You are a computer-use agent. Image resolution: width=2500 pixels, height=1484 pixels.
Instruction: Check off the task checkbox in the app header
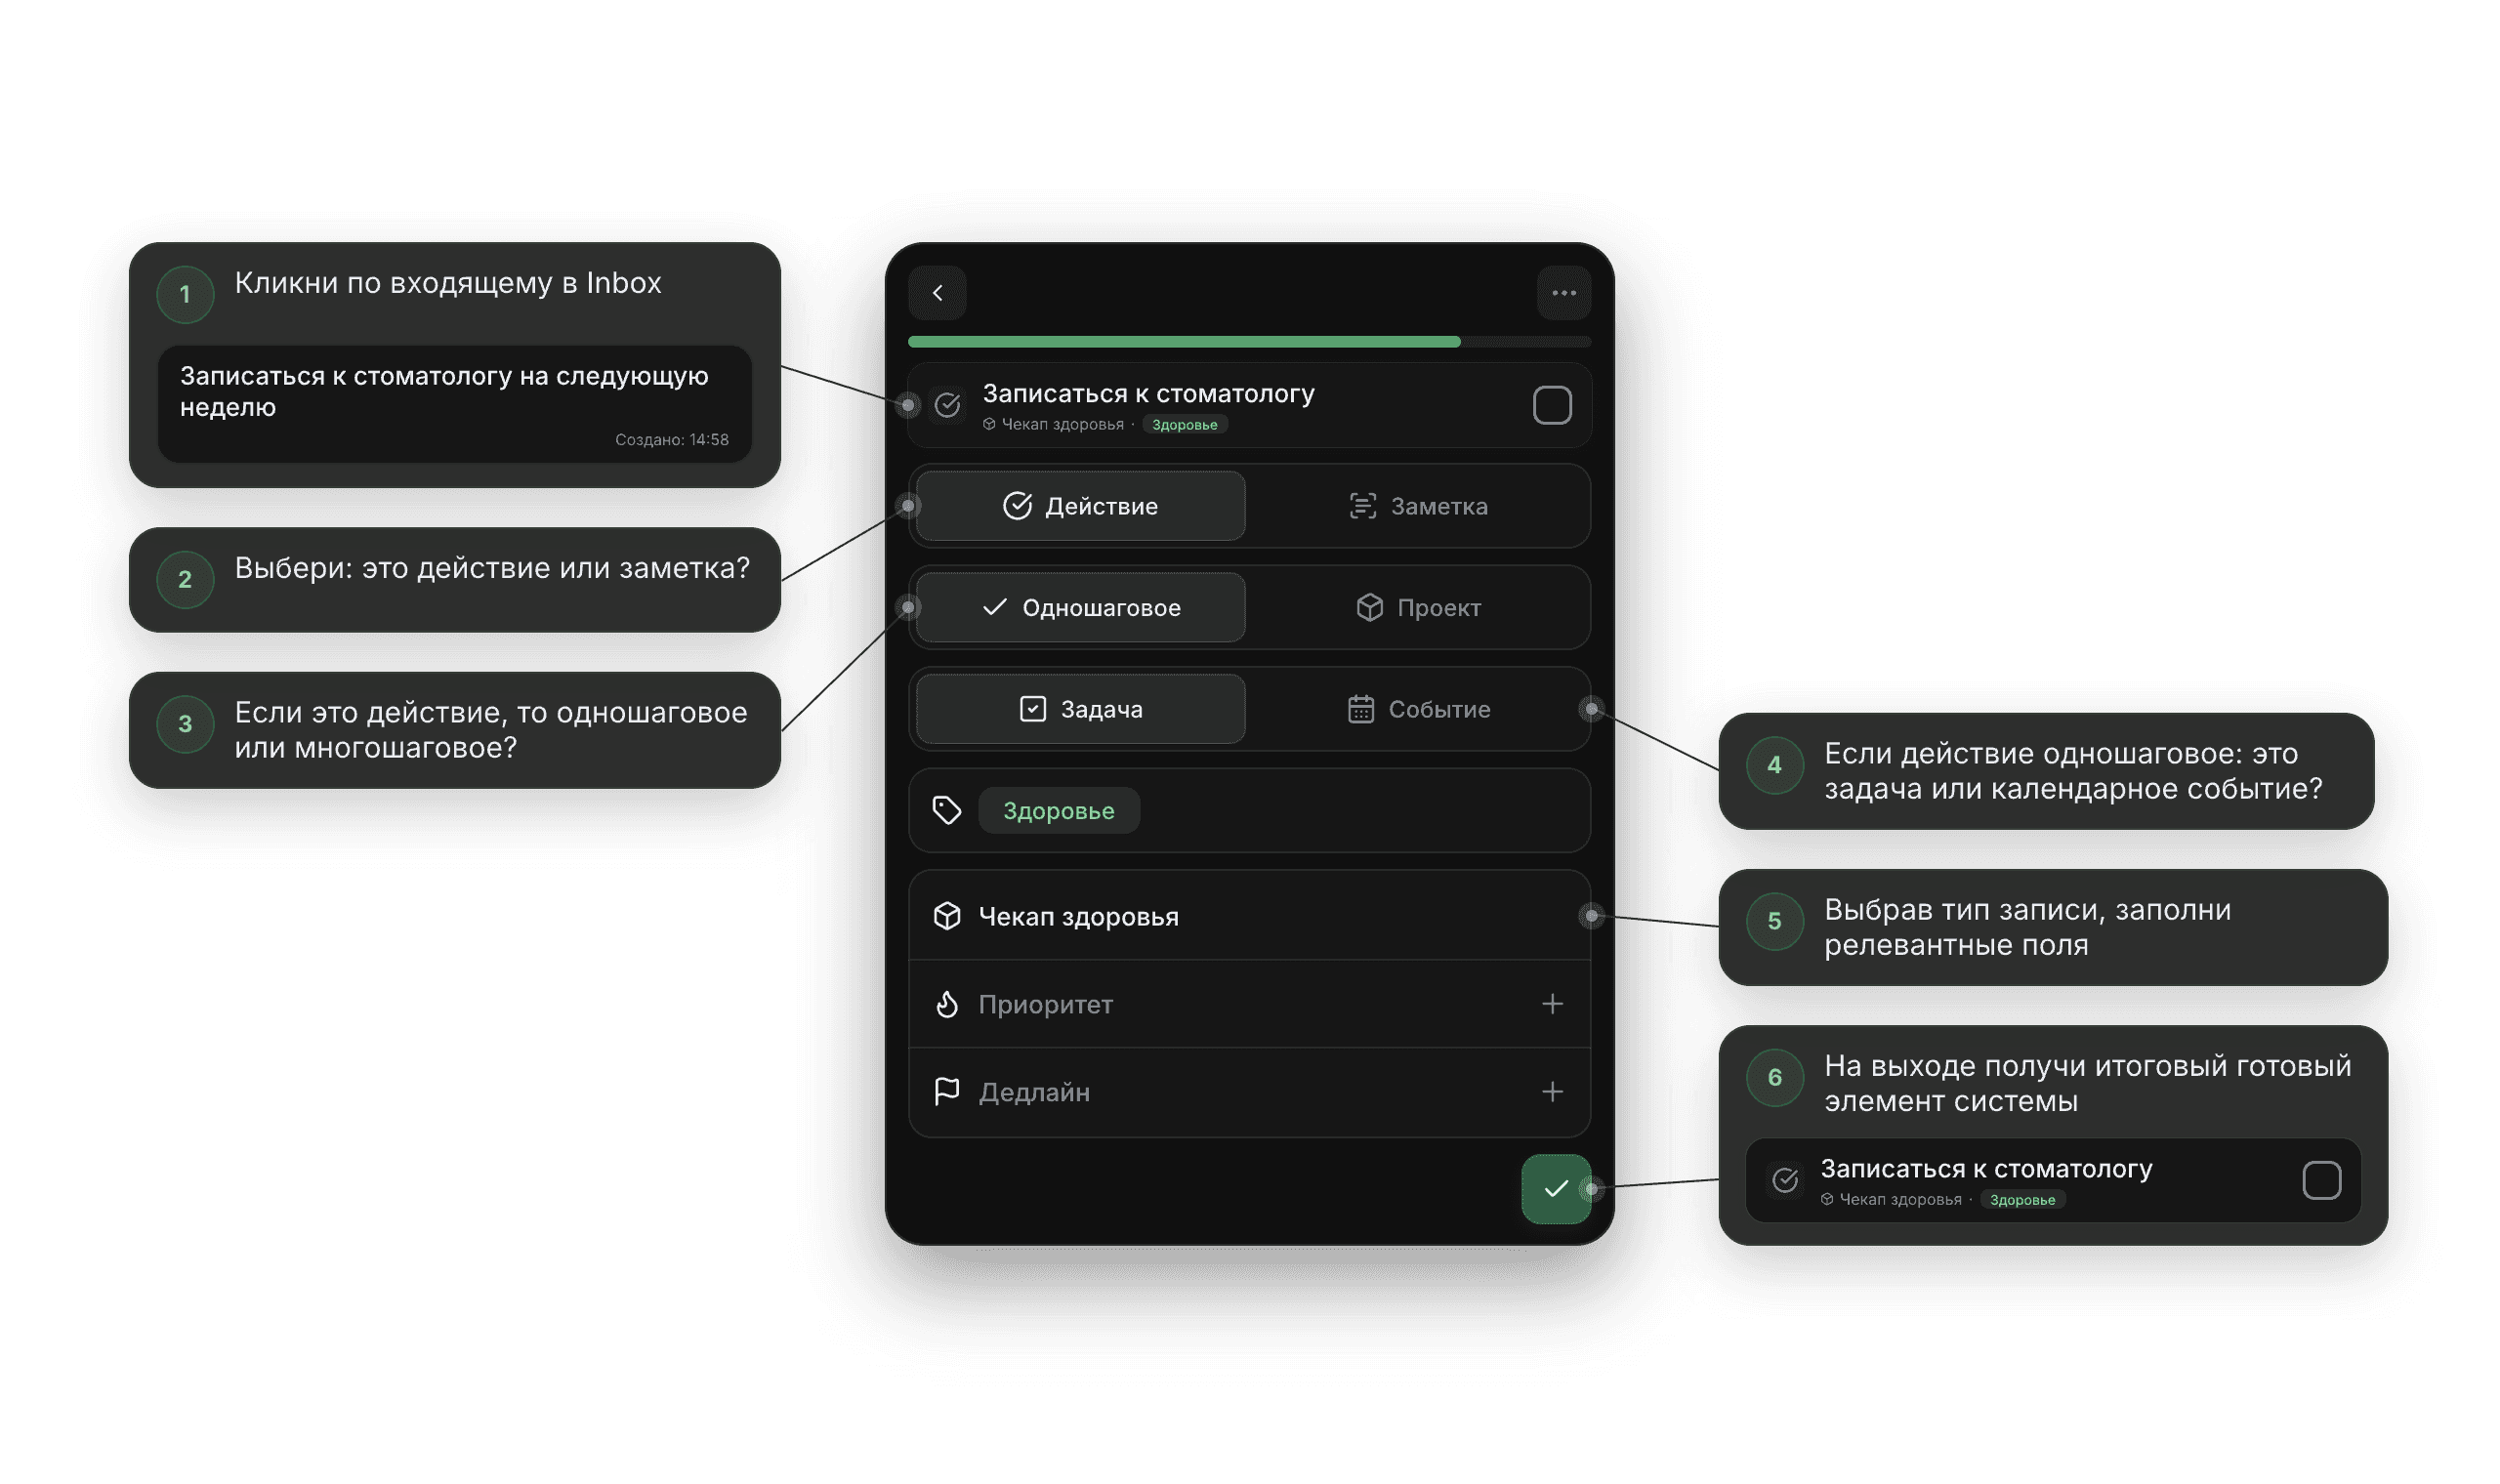click(1552, 405)
